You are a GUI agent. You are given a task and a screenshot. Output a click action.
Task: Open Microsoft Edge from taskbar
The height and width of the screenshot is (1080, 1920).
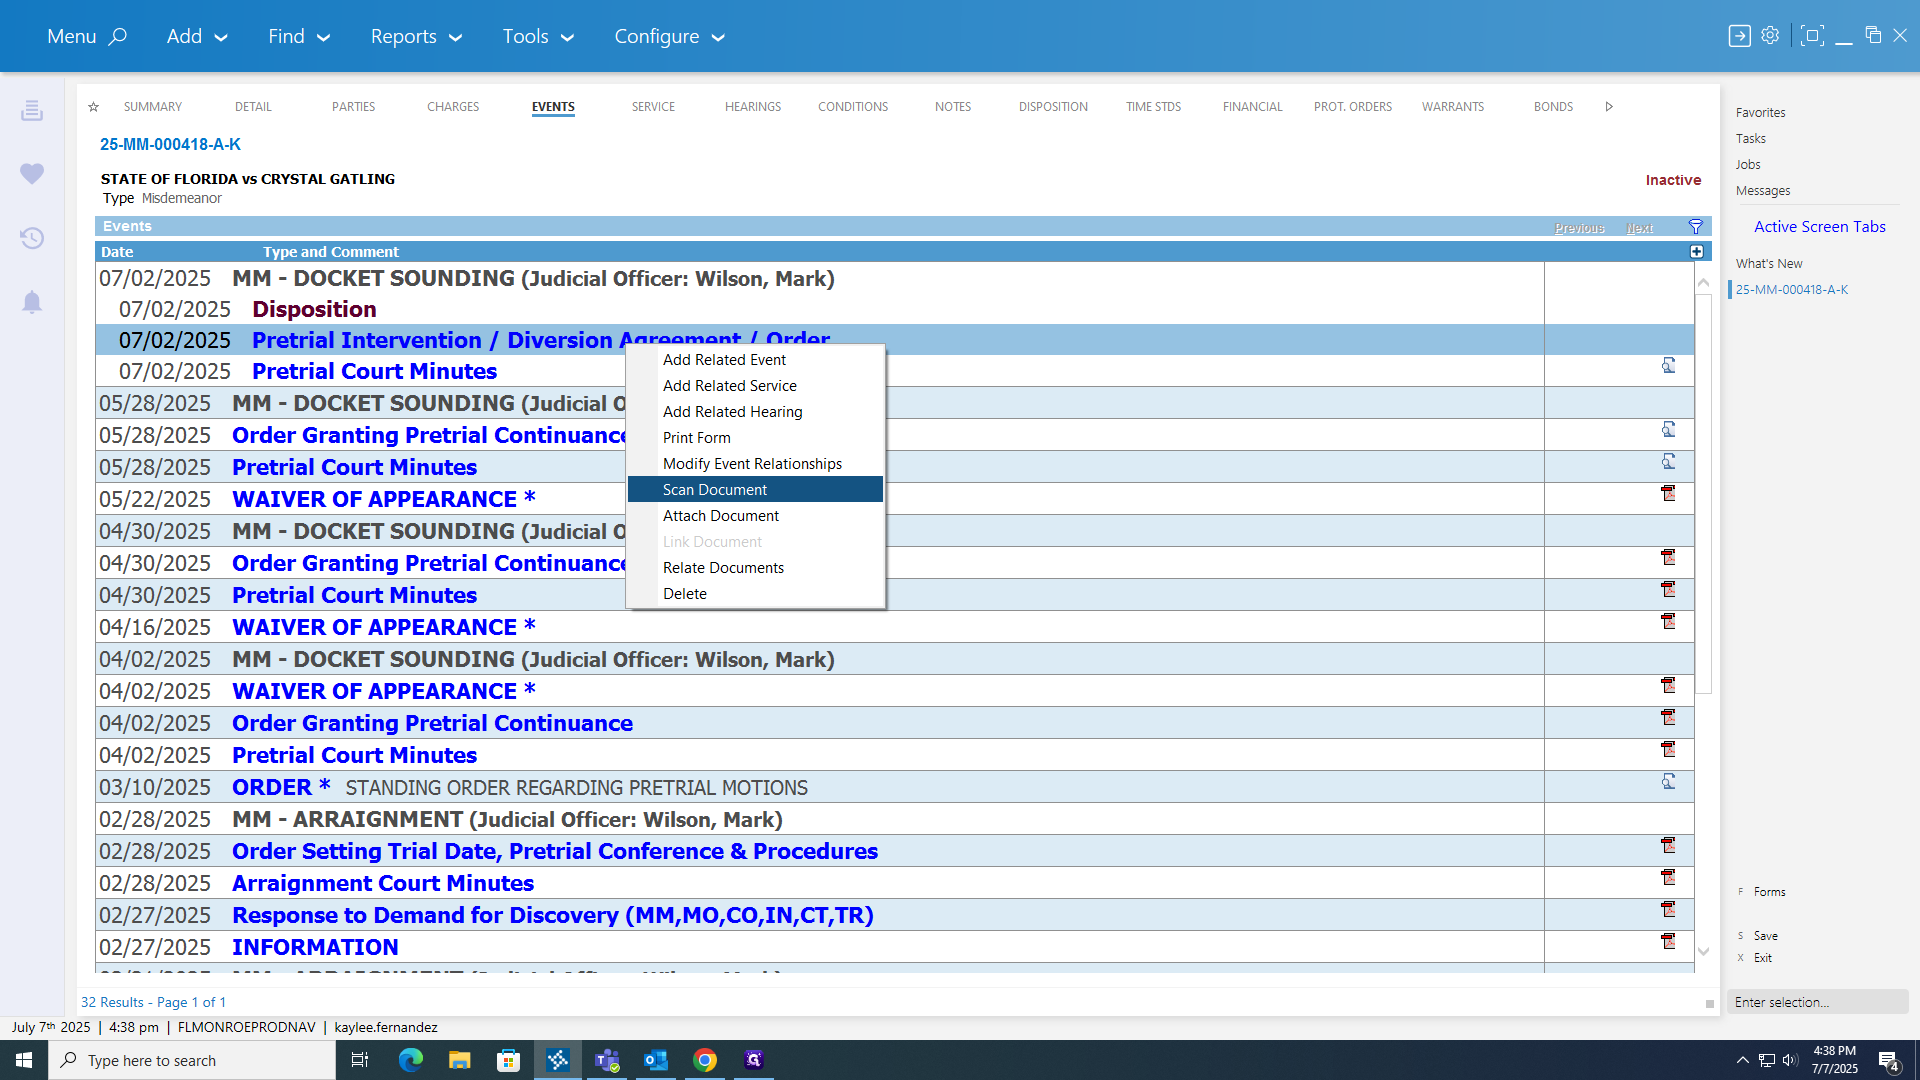[410, 1060]
